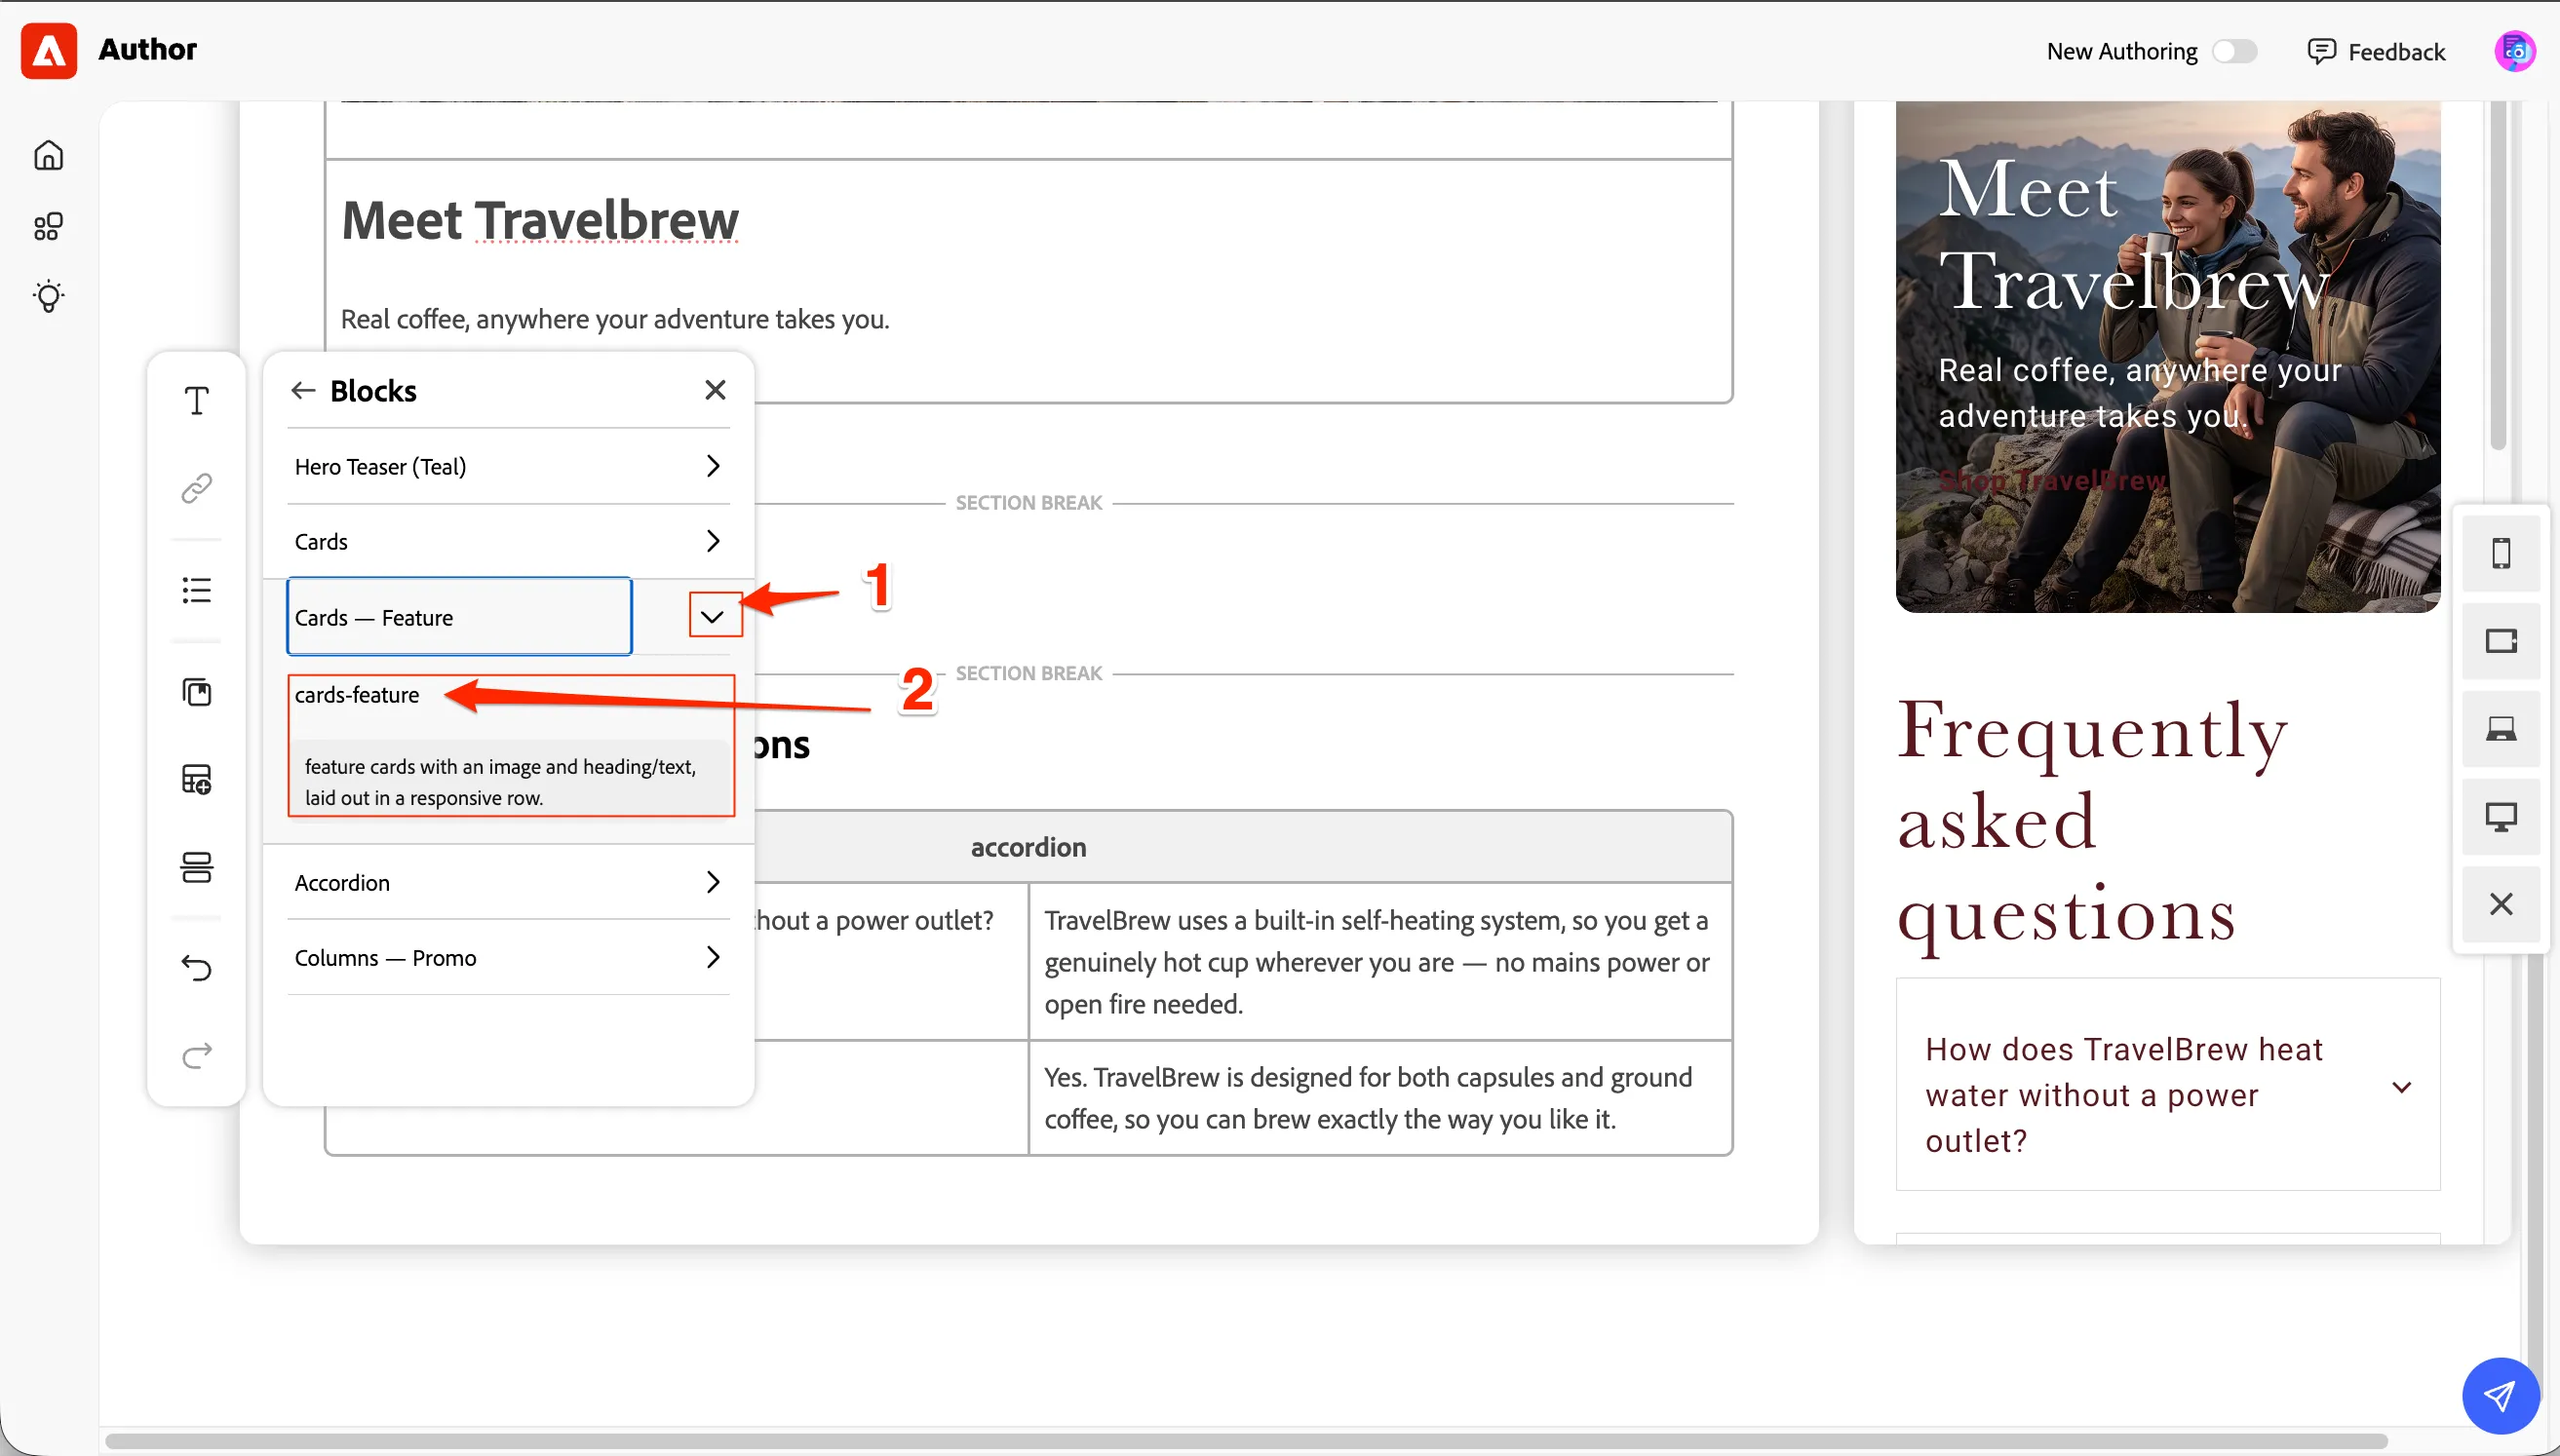Select the link tool icon
Screen dimensions: 2560x1456
click(197, 488)
